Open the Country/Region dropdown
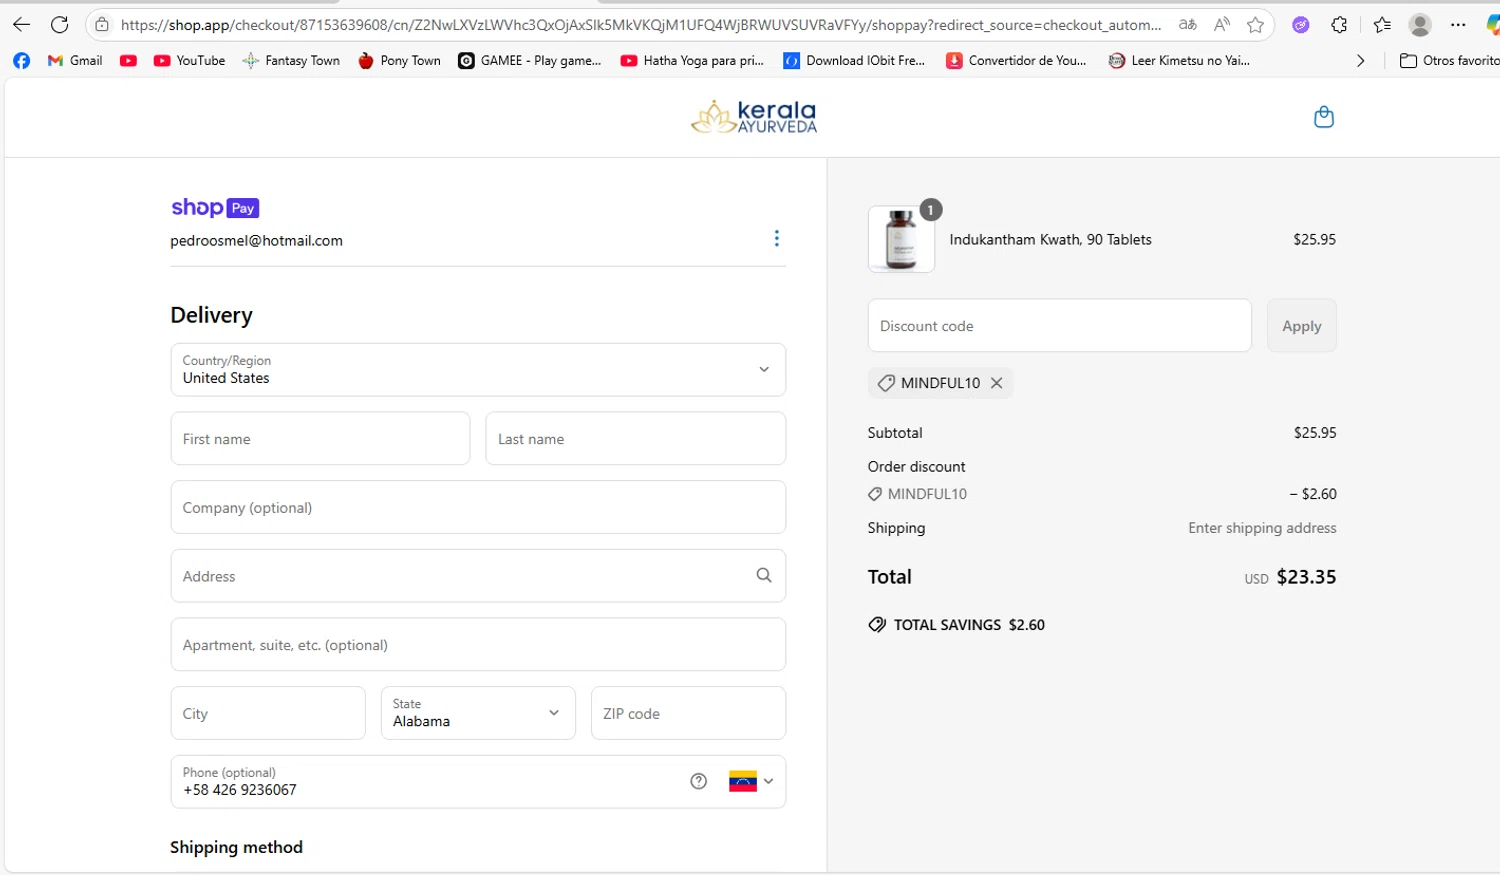 coord(478,370)
